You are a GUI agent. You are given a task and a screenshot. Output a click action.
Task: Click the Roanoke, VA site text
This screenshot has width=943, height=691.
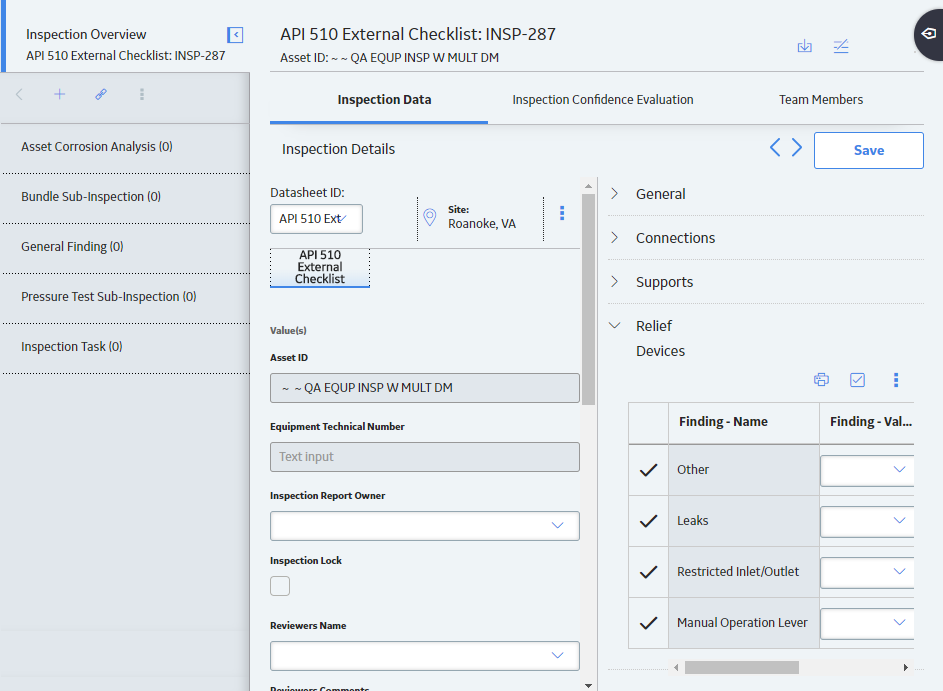(x=482, y=224)
